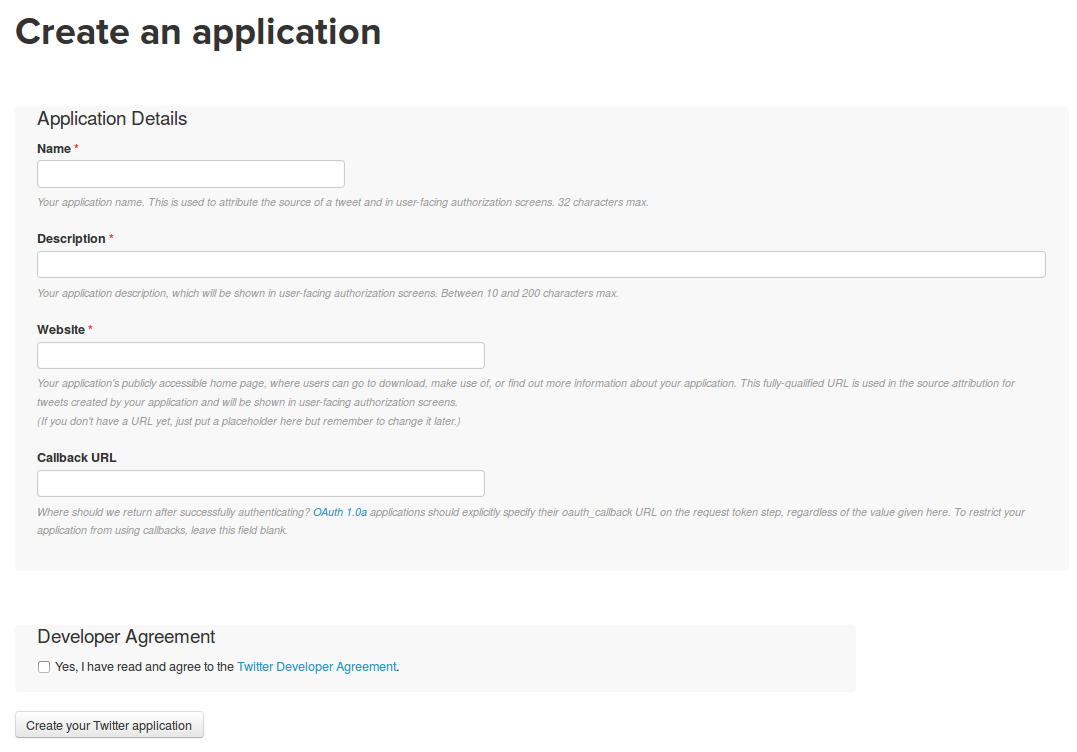1077x752 pixels.
Task: Click the Application Details section heading
Action: [x=112, y=119]
